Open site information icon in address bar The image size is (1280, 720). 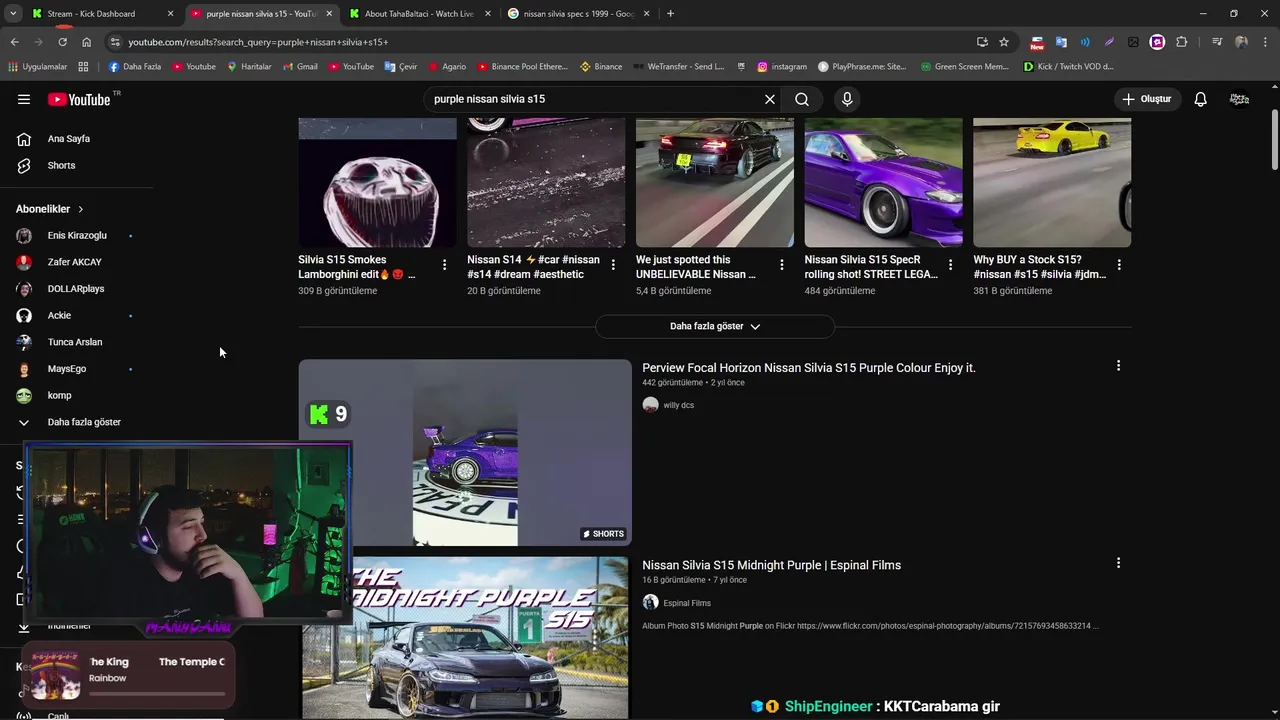114,42
